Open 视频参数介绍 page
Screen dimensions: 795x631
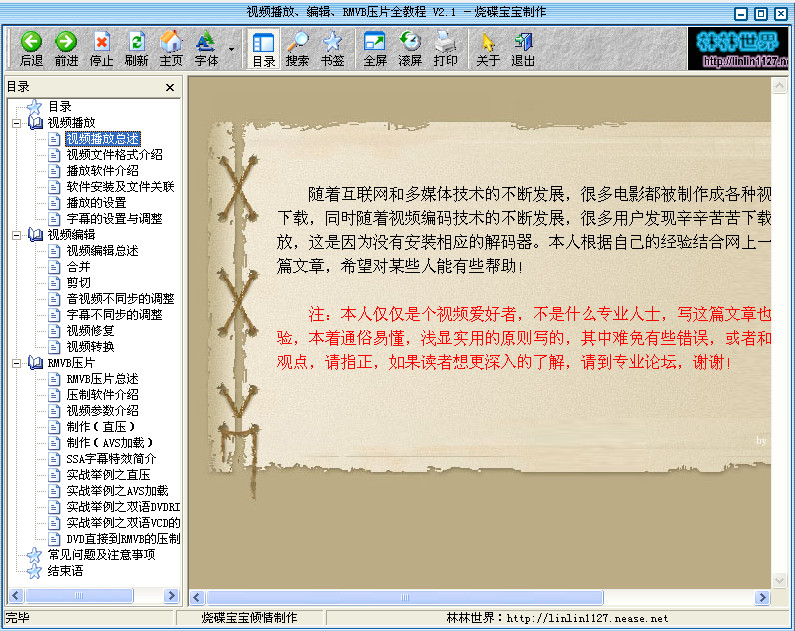point(102,411)
